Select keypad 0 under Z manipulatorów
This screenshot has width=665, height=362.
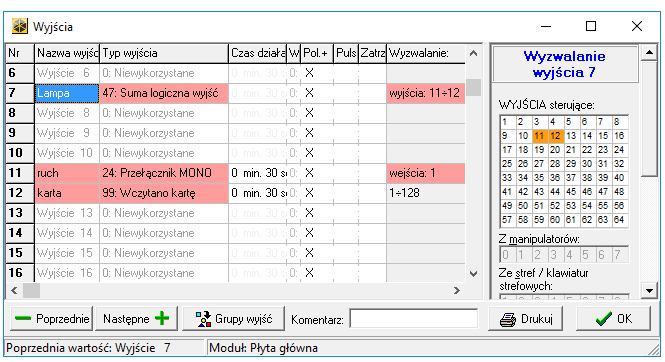(507, 255)
